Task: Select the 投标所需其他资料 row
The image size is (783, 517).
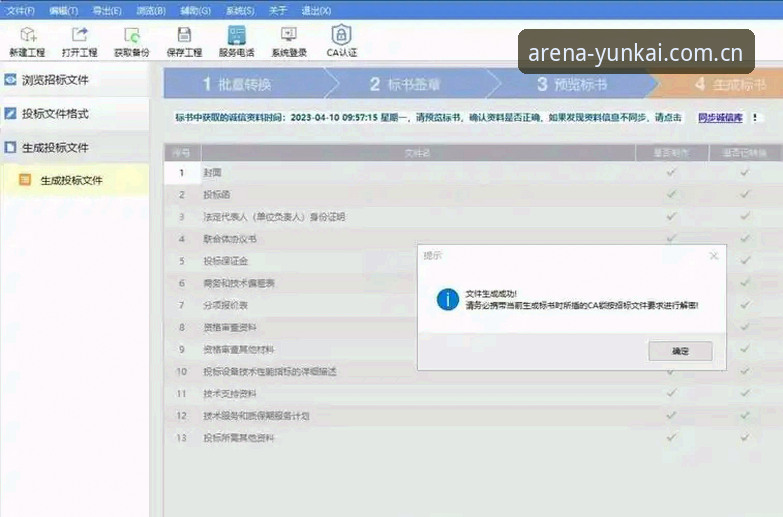Action: click(472, 438)
